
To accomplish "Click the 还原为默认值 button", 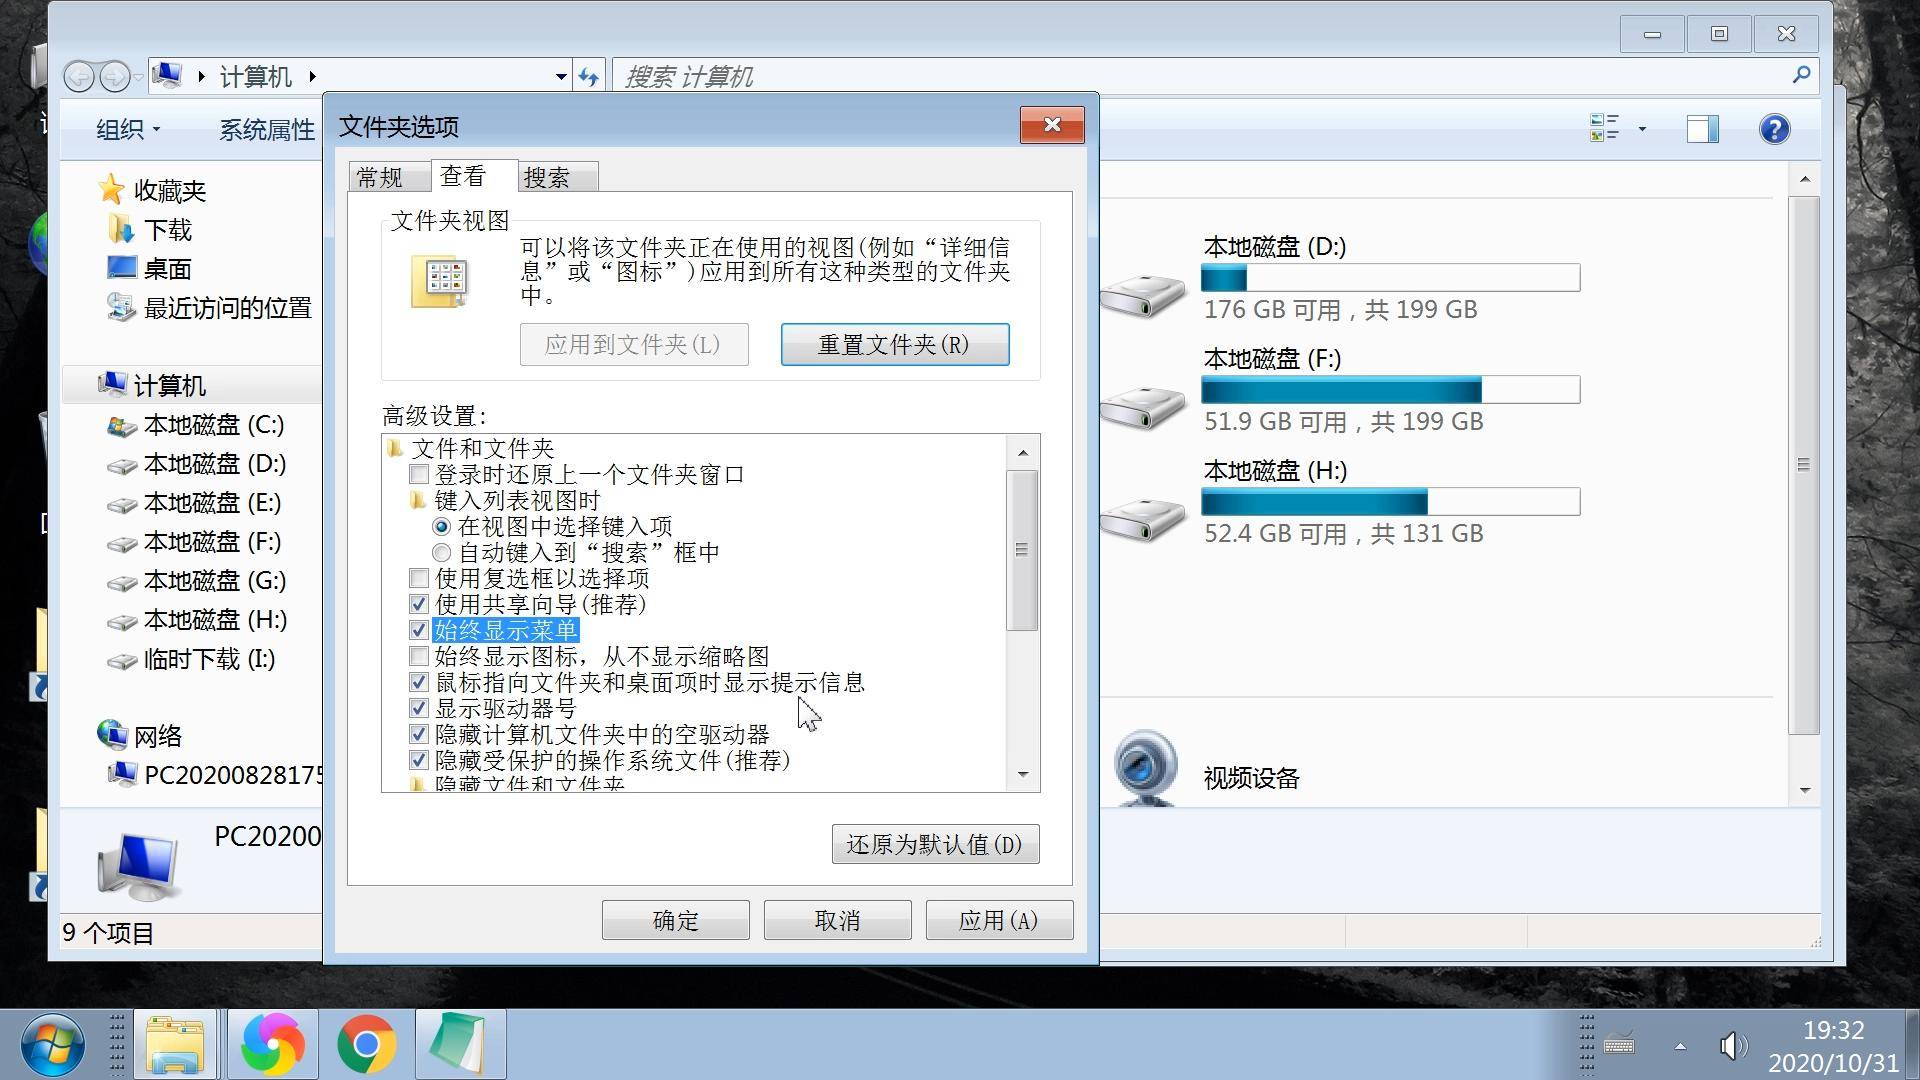I will click(934, 844).
